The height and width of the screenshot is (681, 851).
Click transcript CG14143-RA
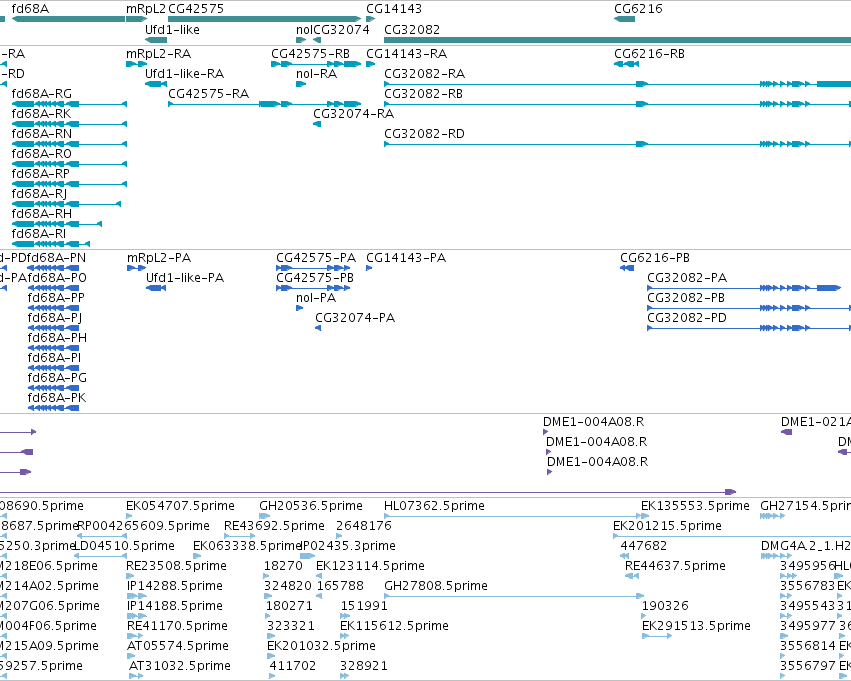tap(371, 64)
